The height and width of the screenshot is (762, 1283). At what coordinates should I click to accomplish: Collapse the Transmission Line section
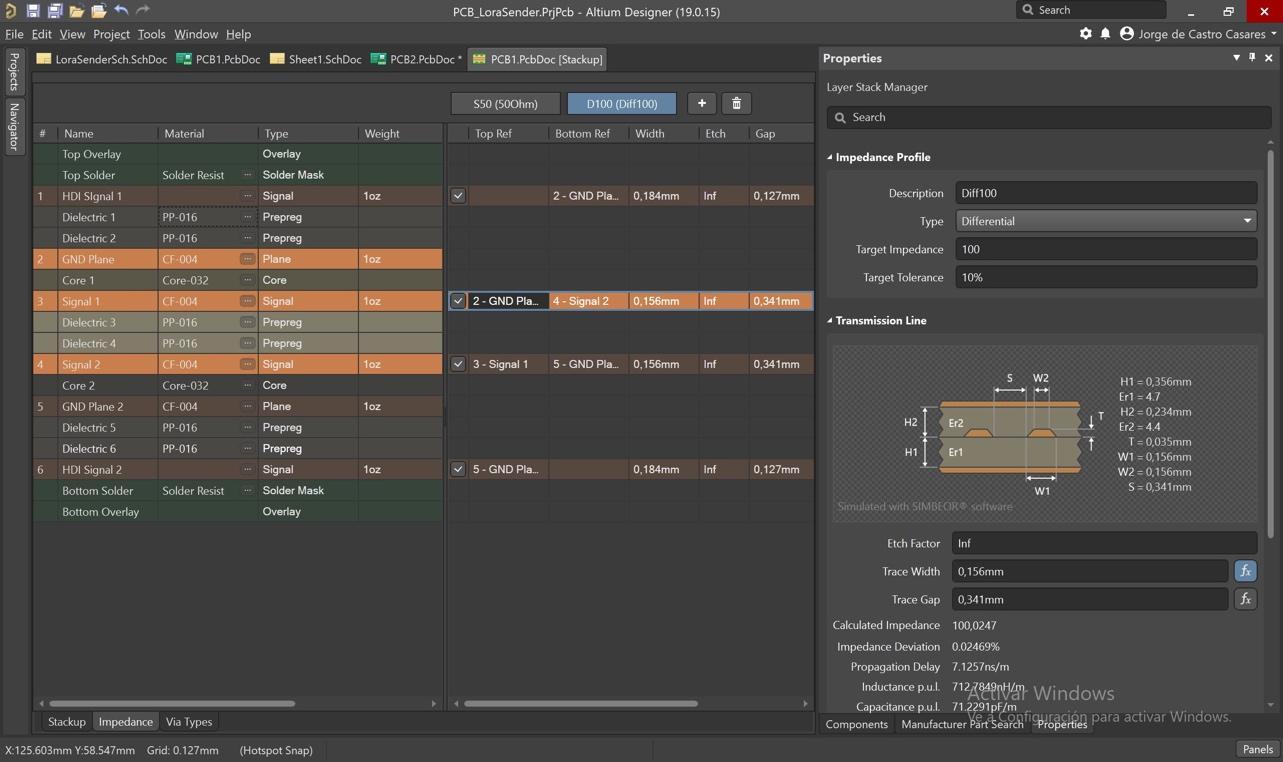(x=830, y=321)
